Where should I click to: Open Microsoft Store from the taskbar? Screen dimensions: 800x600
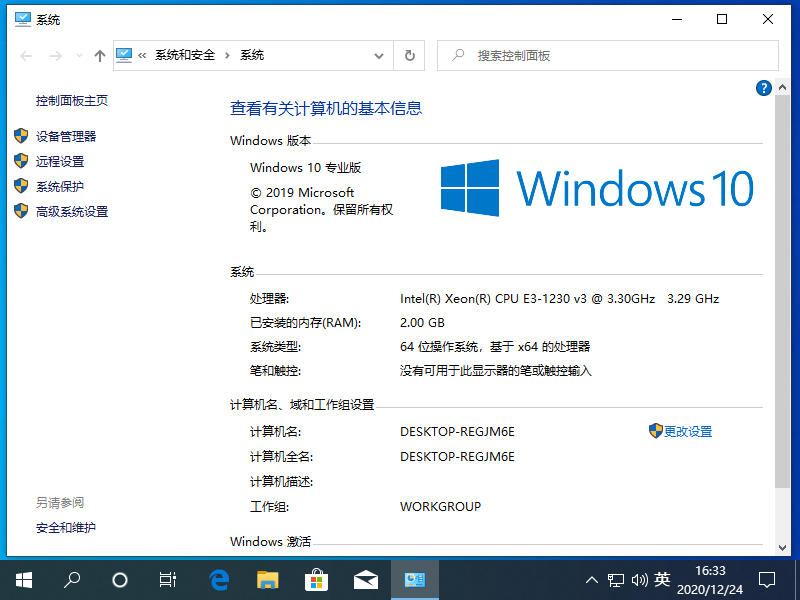[x=316, y=580]
